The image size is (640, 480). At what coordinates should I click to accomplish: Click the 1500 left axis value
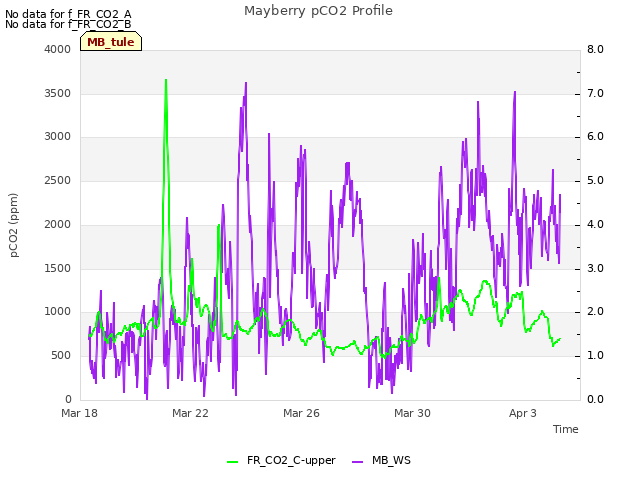(x=58, y=269)
